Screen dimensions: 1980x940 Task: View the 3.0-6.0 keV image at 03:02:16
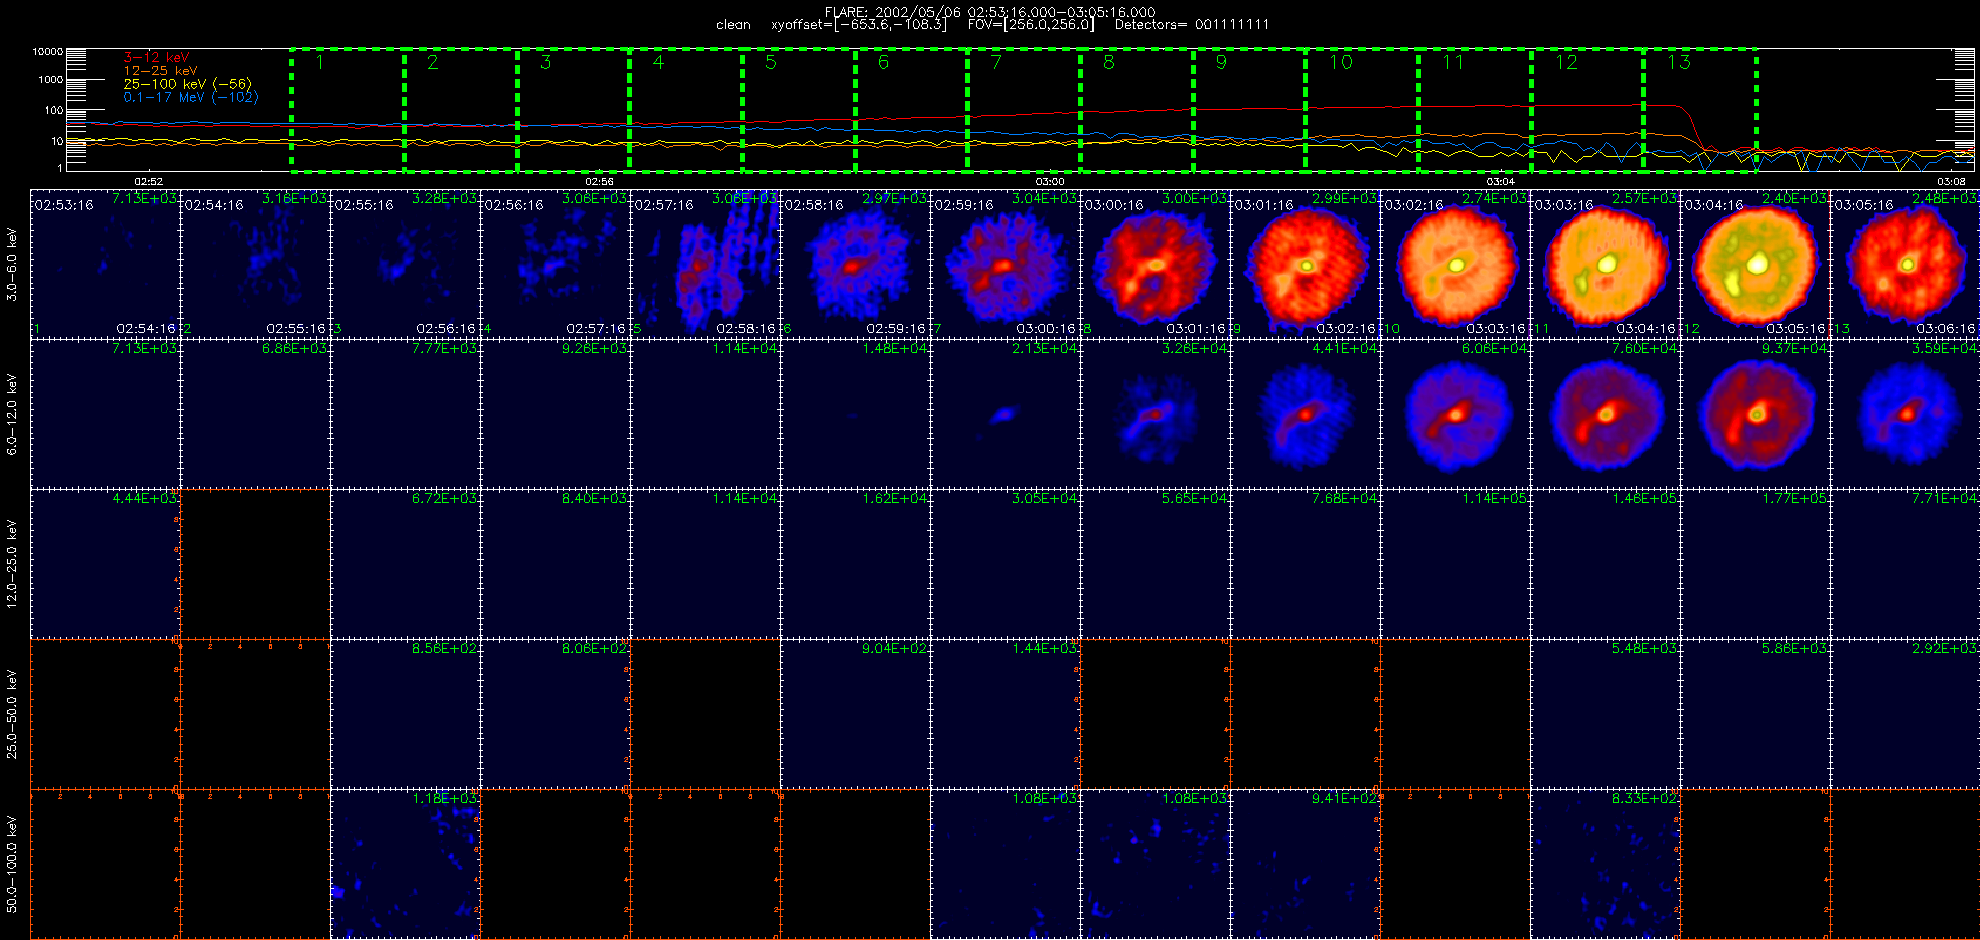1455,264
